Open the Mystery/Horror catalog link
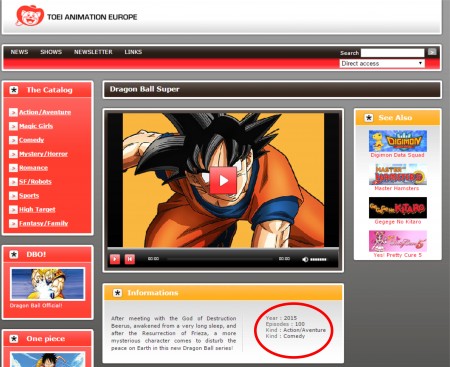 tap(43, 154)
